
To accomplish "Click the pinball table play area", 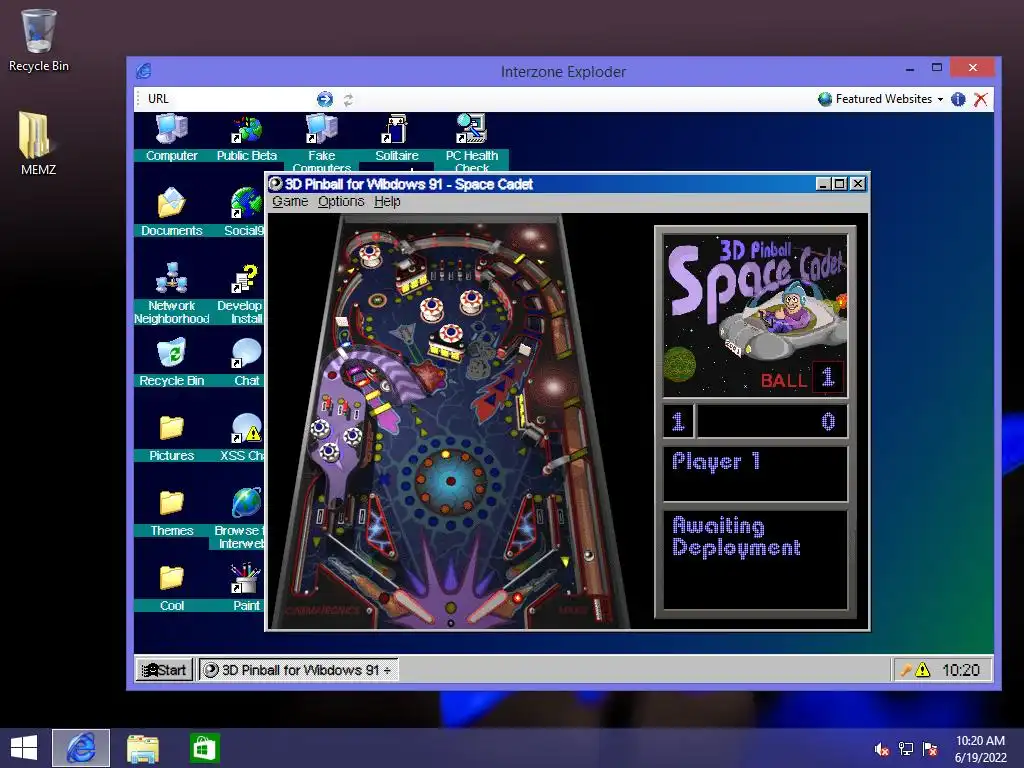I will pos(450,421).
